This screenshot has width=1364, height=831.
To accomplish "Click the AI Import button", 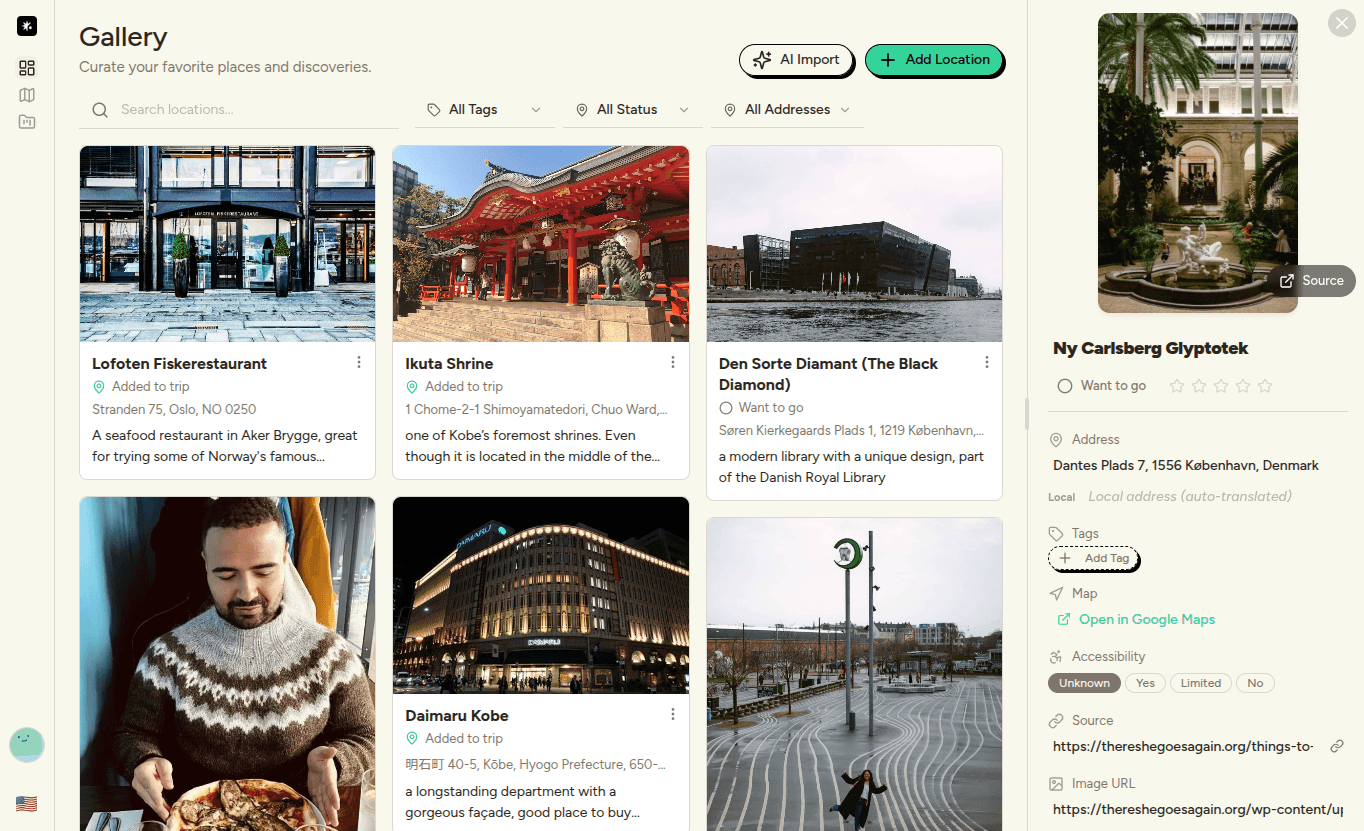I will pyautogui.click(x=796, y=60).
